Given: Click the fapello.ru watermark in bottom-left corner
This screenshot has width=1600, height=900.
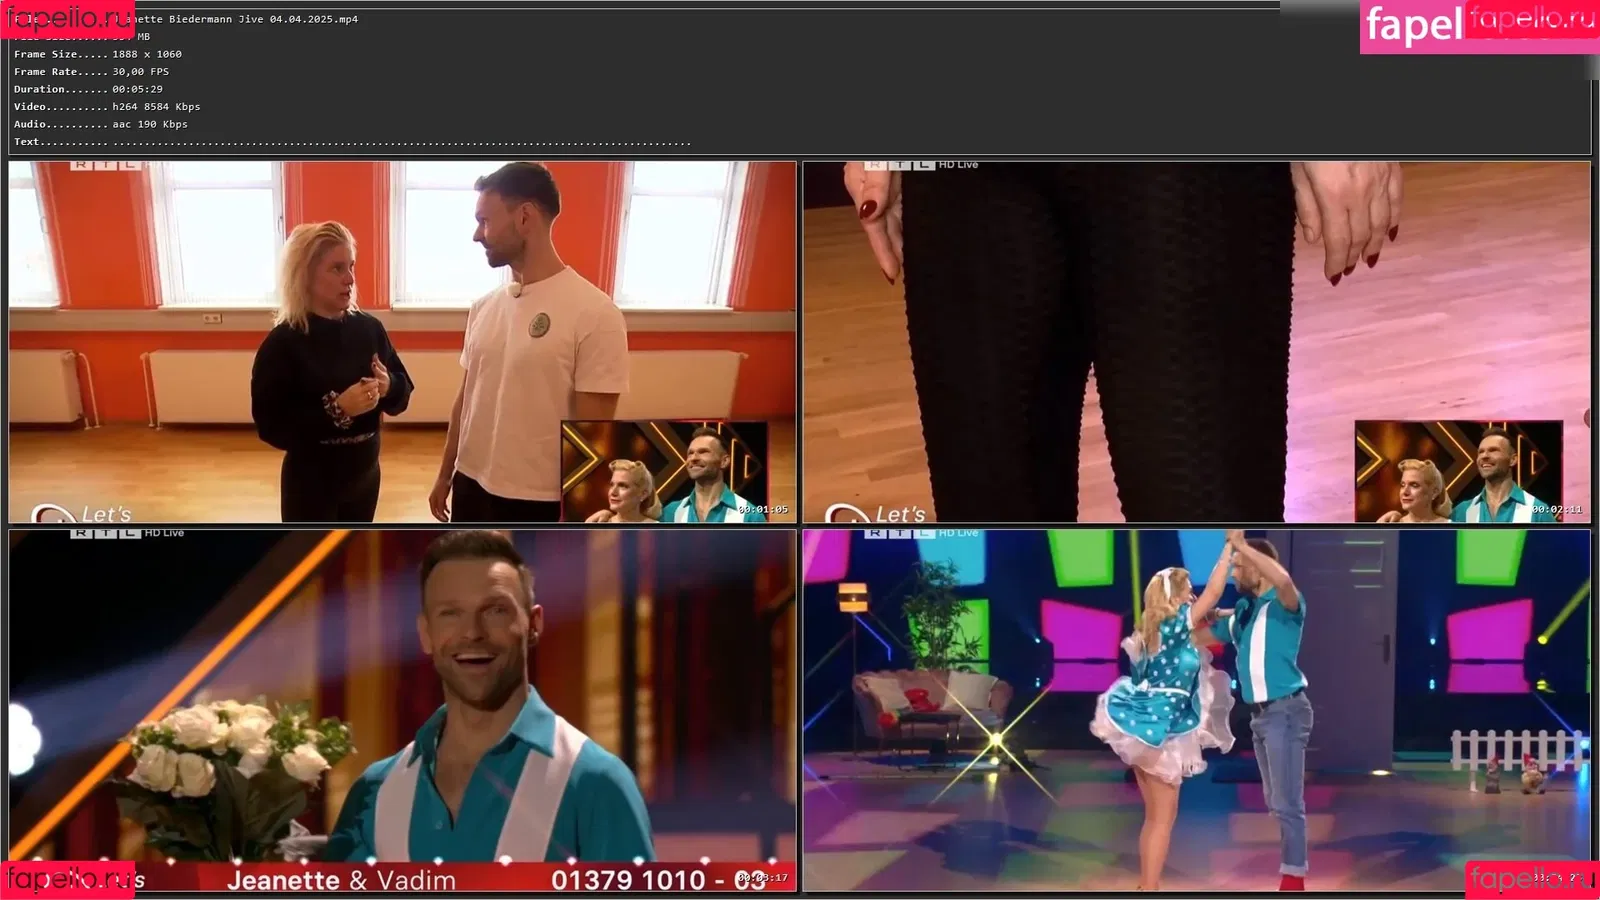Looking at the screenshot, I should (x=66, y=879).
